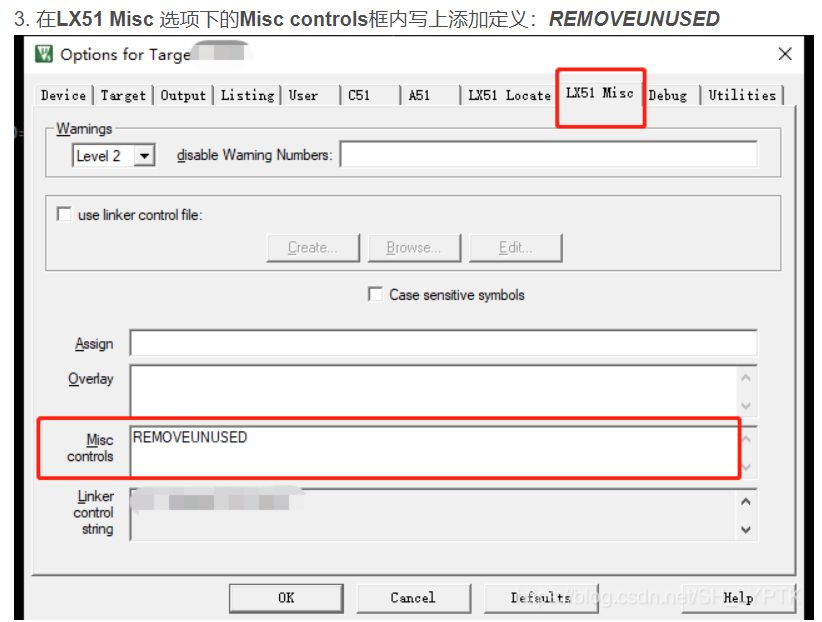Viewport: 822px width, 622px height.
Task: Open the Listing tab
Action: click(247, 95)
